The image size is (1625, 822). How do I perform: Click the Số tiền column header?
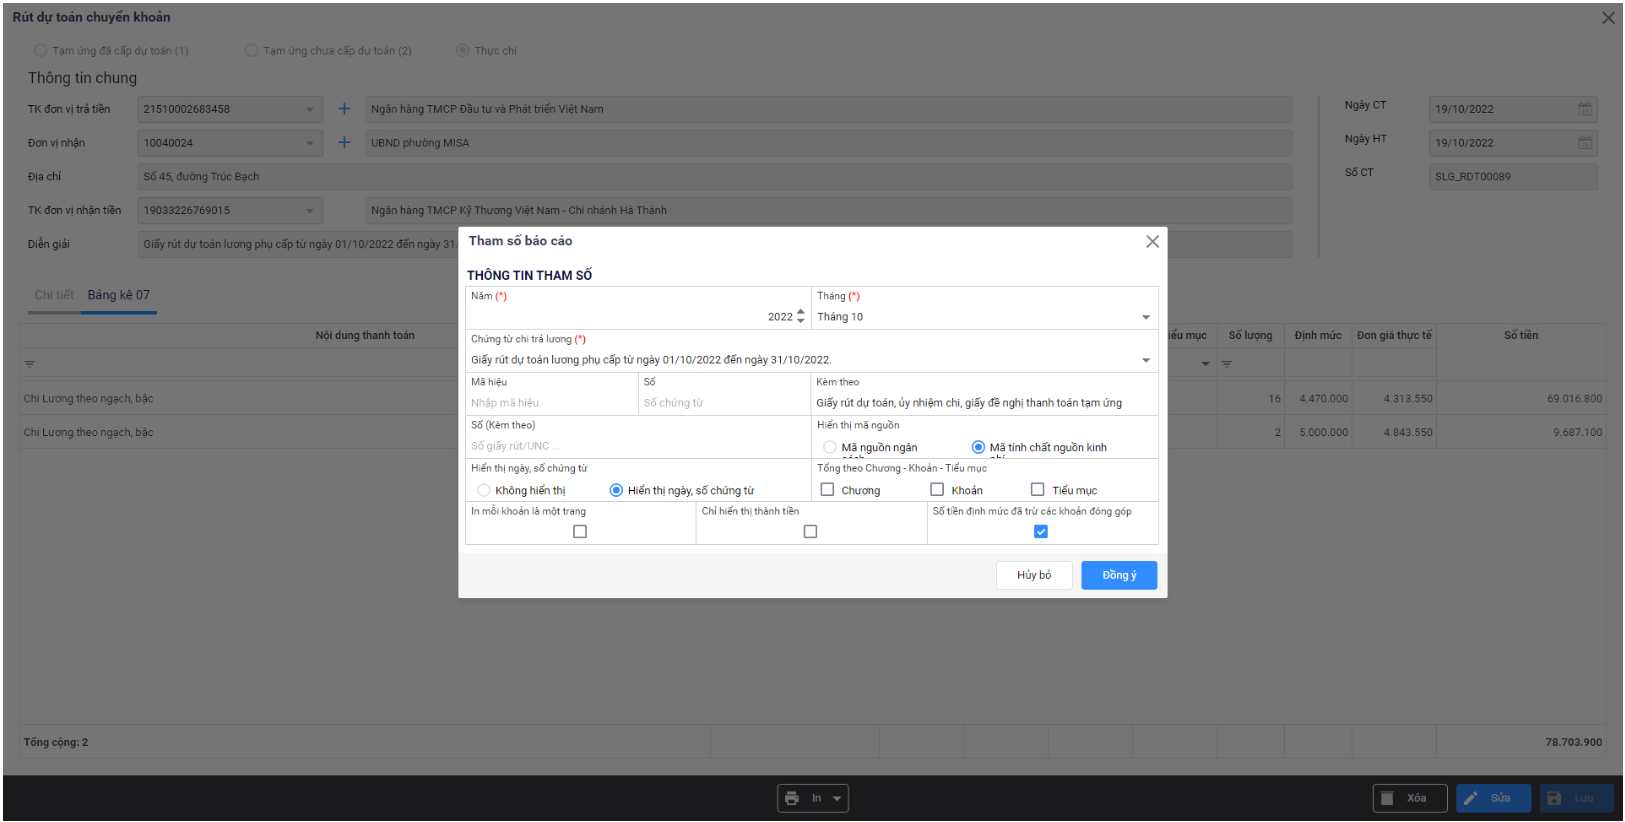point(1521,335)
